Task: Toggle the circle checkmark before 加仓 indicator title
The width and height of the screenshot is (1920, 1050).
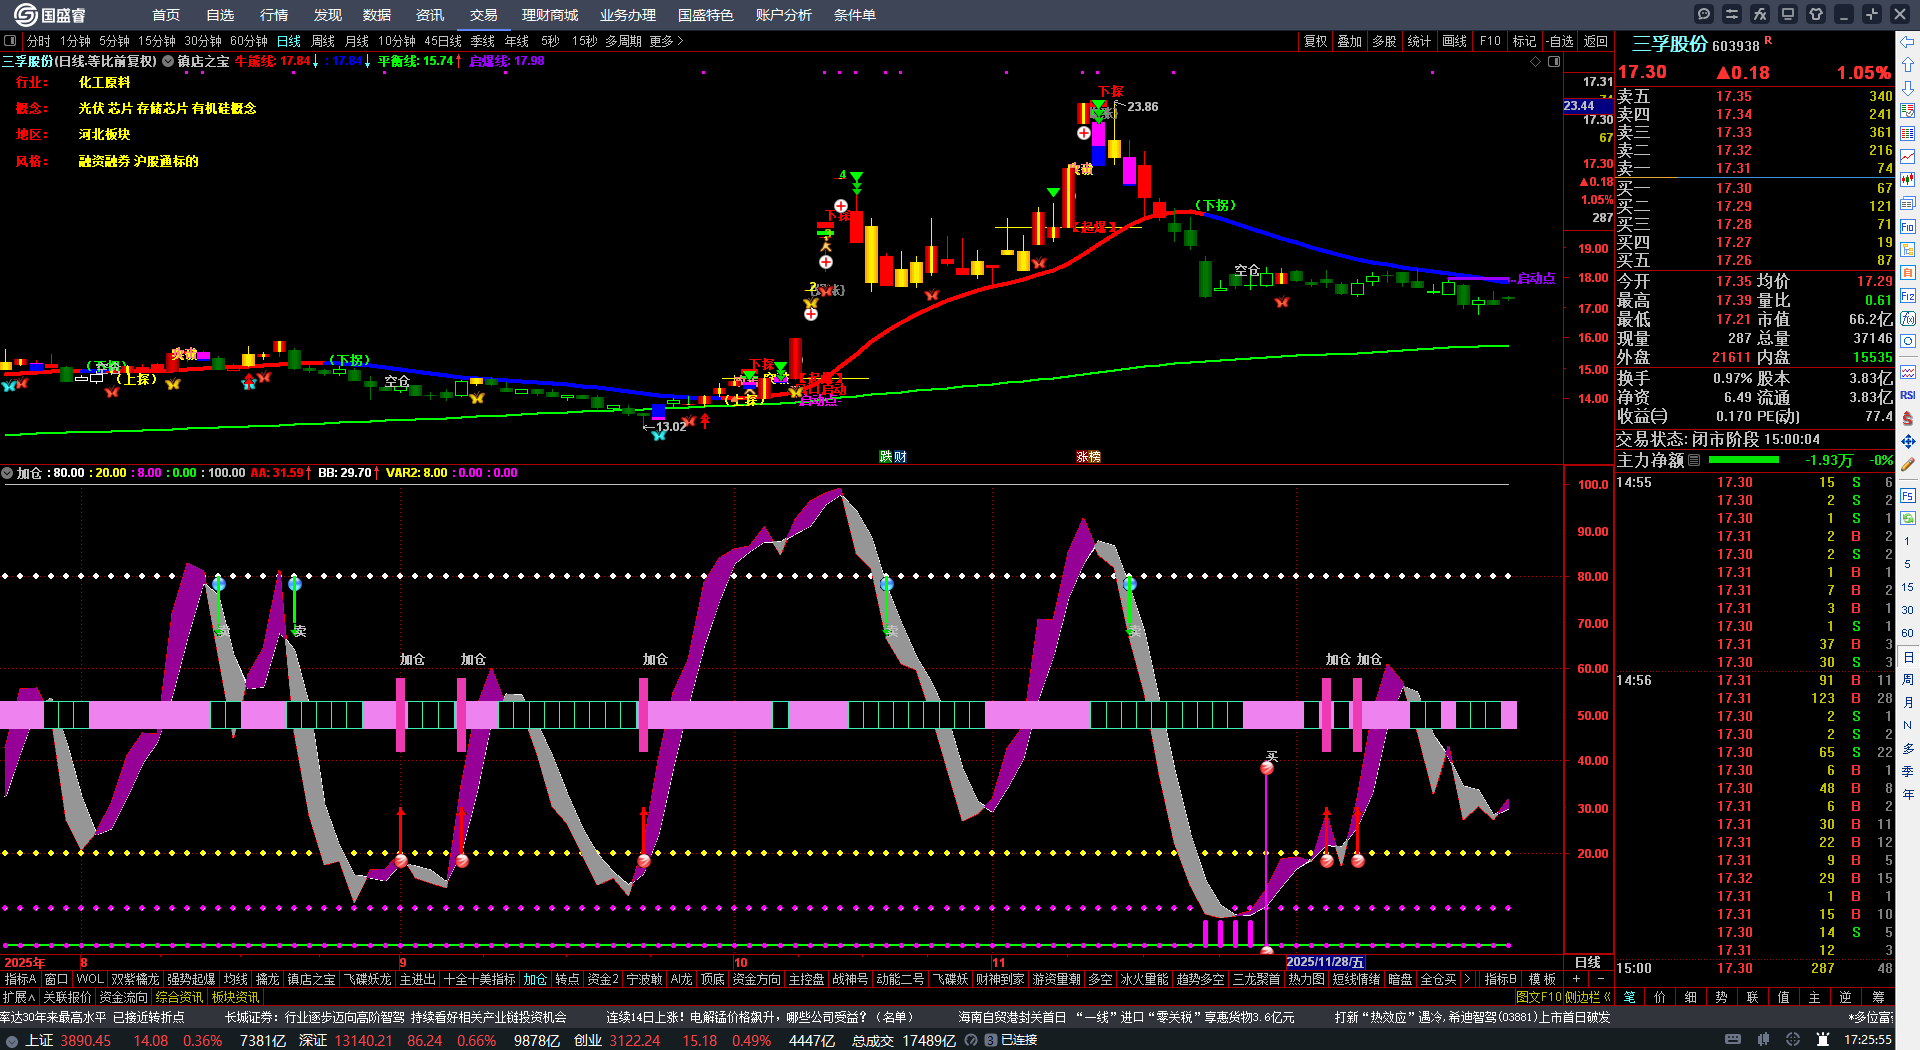Action: click(7, 473)
